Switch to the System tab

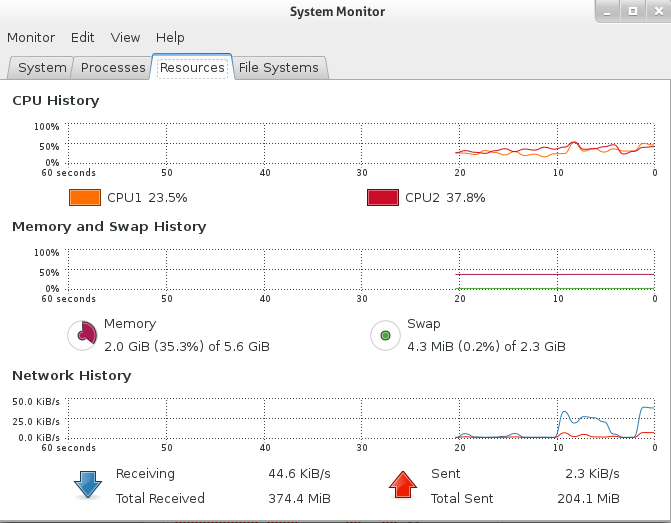tap(42, 68)
